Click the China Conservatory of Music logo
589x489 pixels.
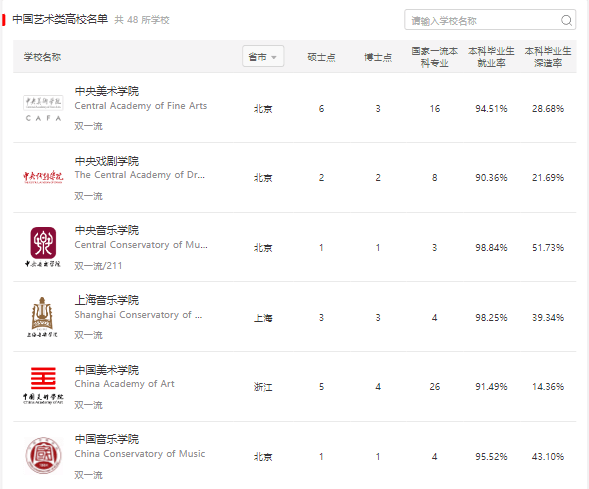tap(43, 455)
